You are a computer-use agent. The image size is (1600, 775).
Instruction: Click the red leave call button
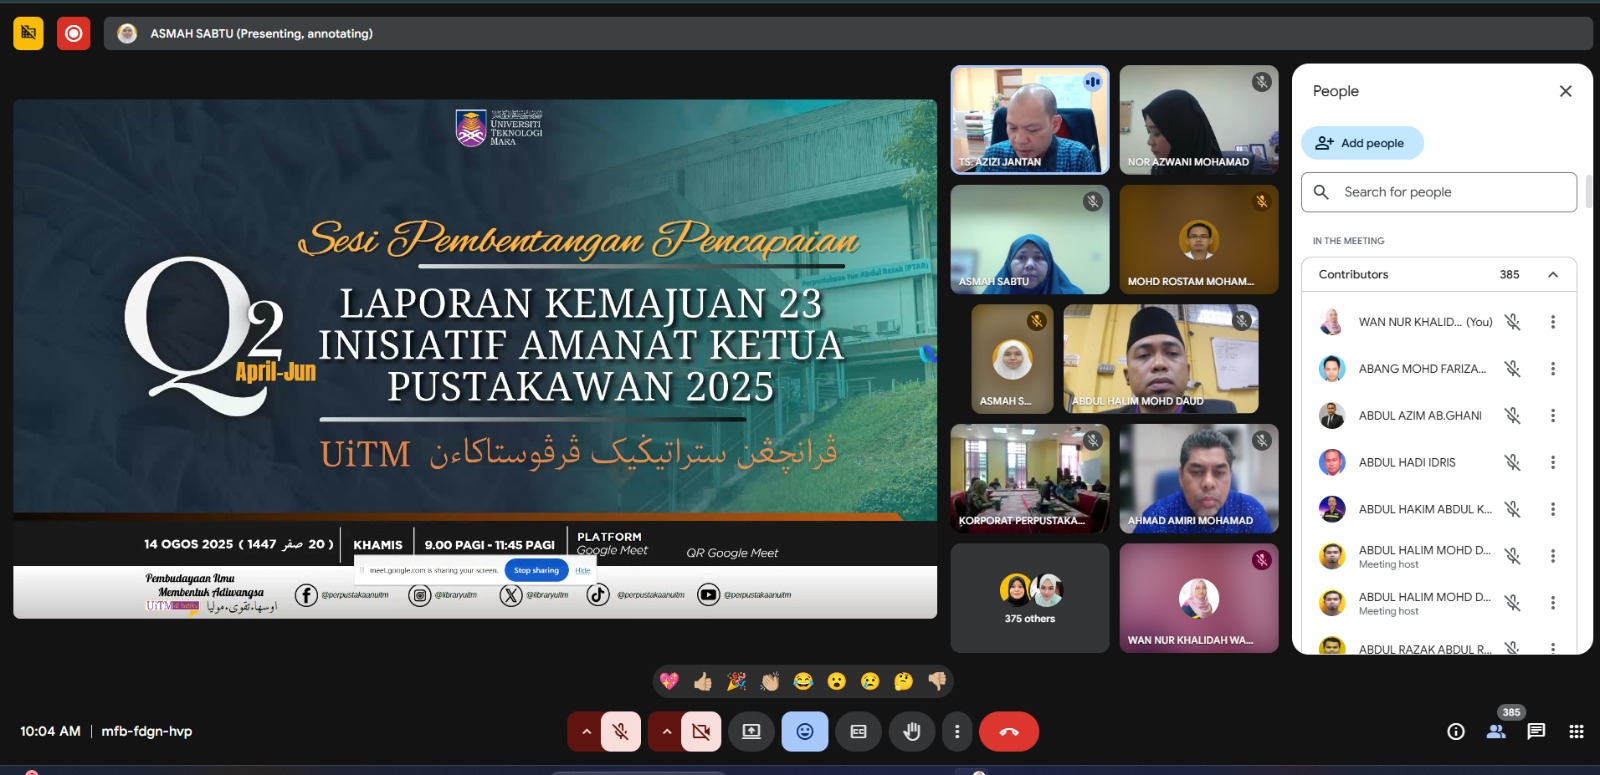tap(1008, 732)
